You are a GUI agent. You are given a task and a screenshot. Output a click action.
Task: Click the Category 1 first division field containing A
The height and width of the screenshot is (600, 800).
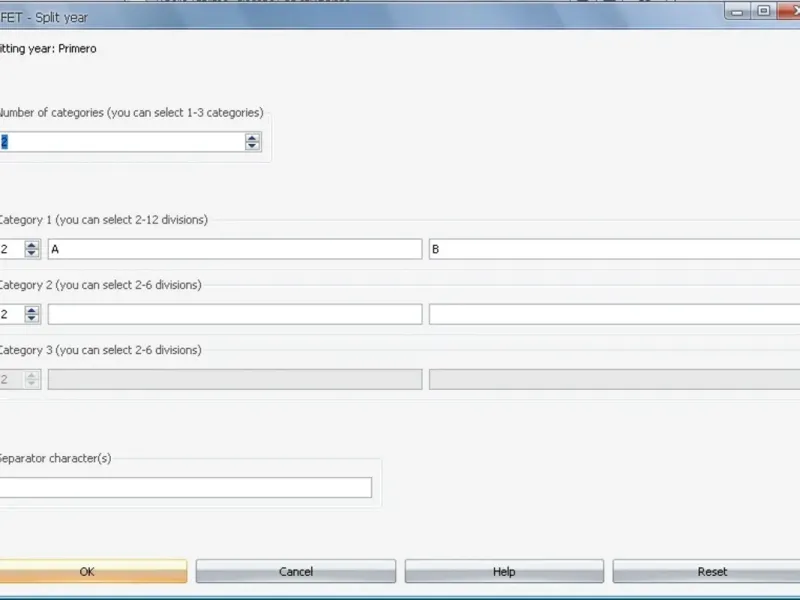(x=235, y=249)
